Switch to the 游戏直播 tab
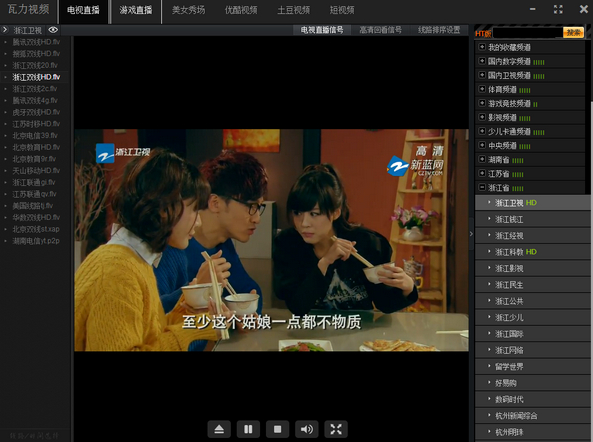The height and width of the screenshot is (442, 593). tap(135, 11)
